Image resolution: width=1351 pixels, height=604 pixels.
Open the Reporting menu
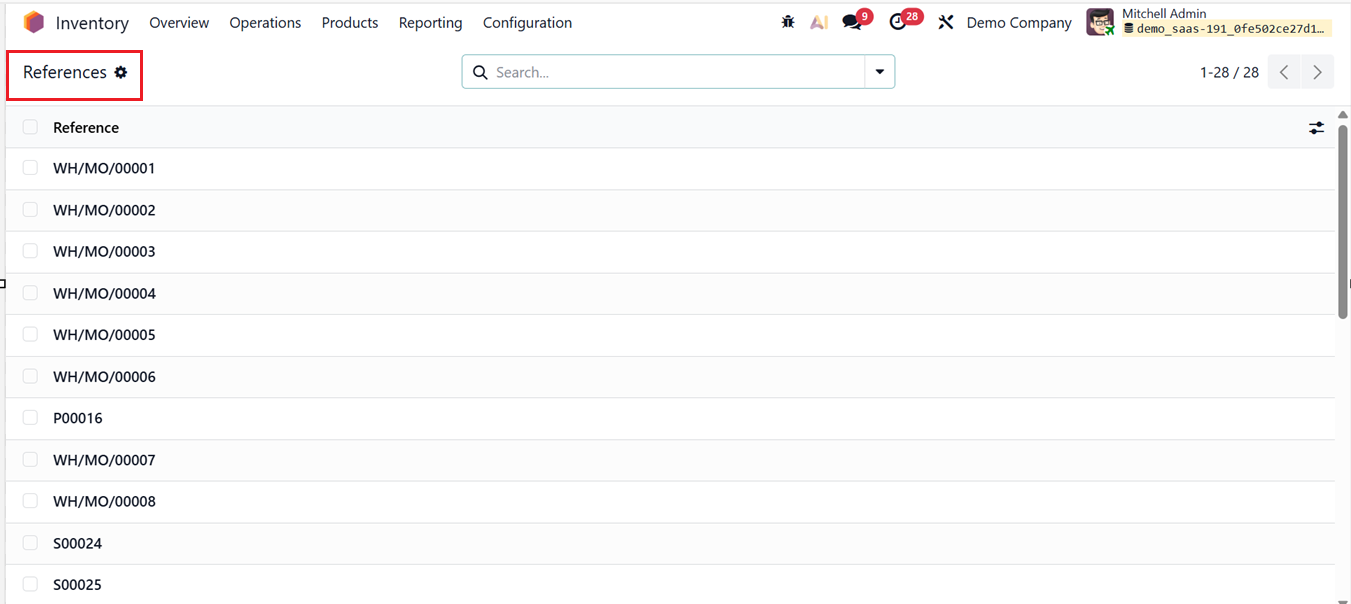[430, 22]
